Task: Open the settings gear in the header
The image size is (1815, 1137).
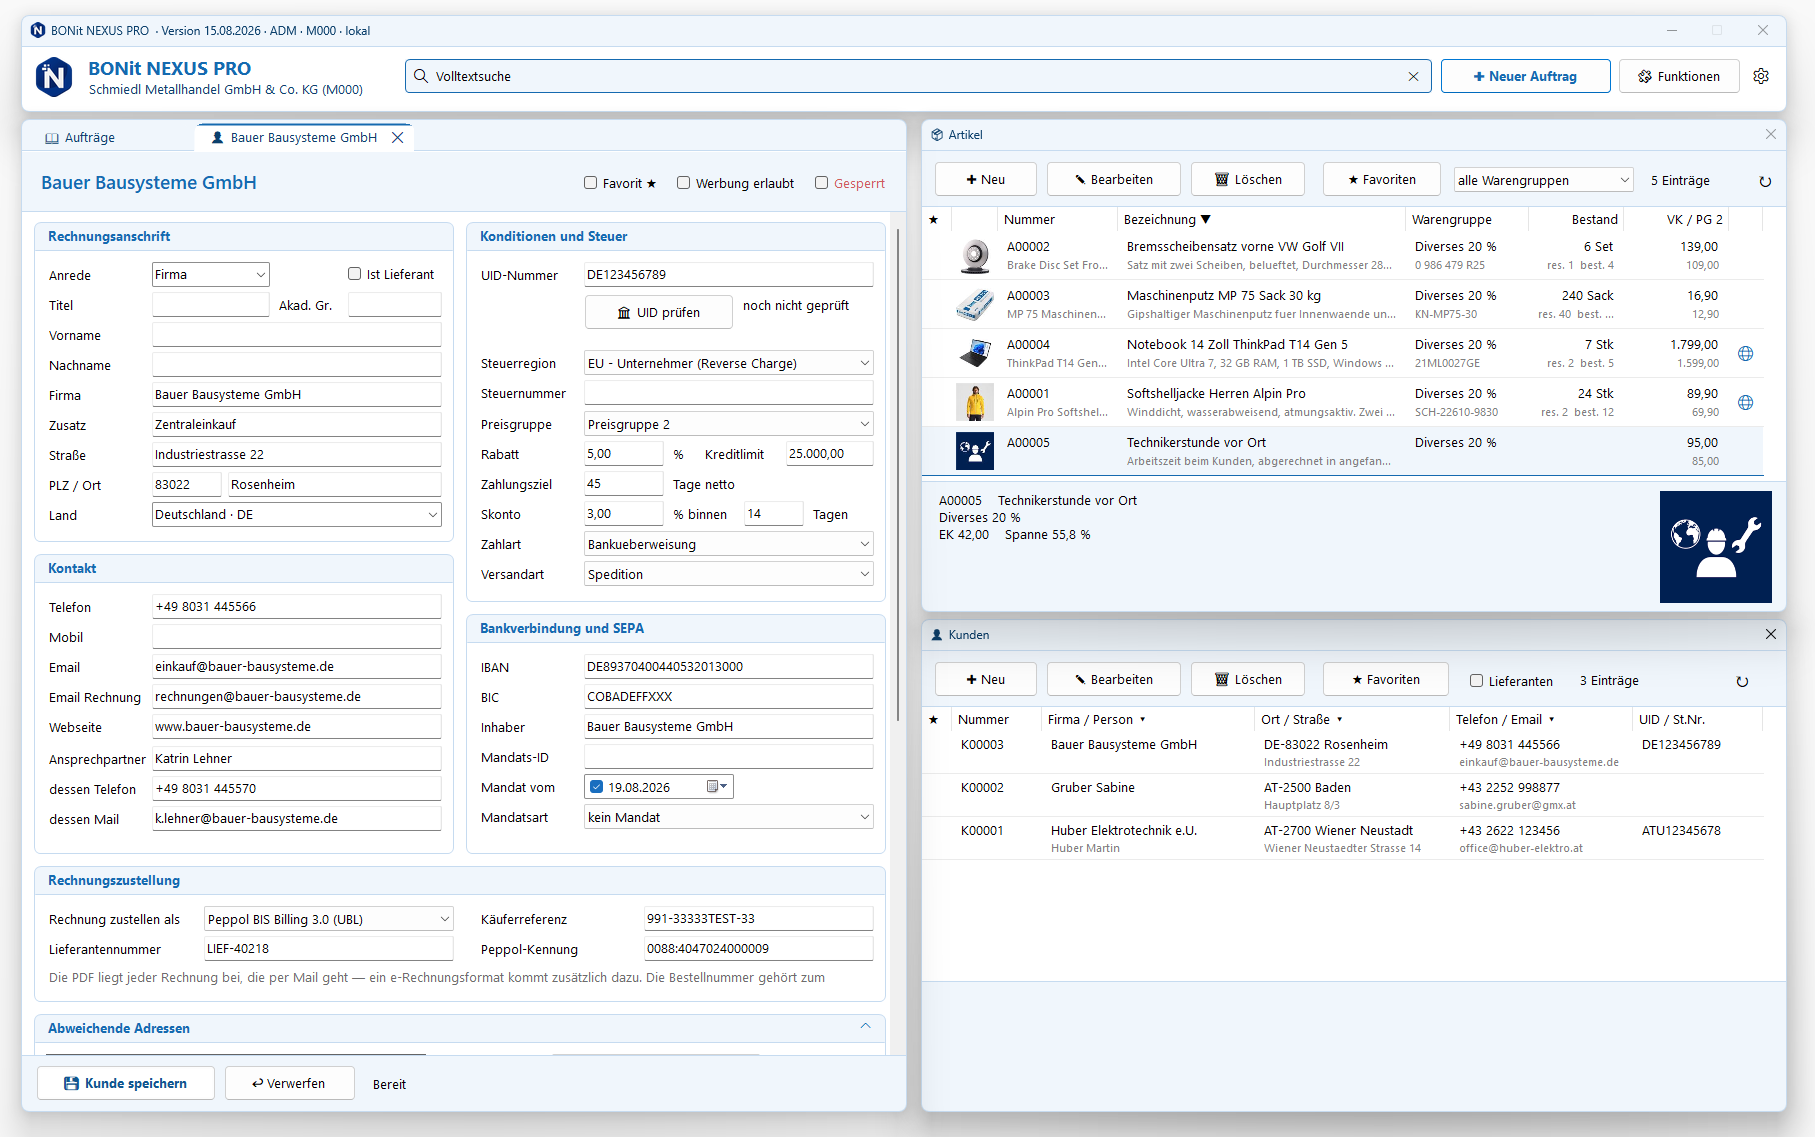Action: [1761, 76]
